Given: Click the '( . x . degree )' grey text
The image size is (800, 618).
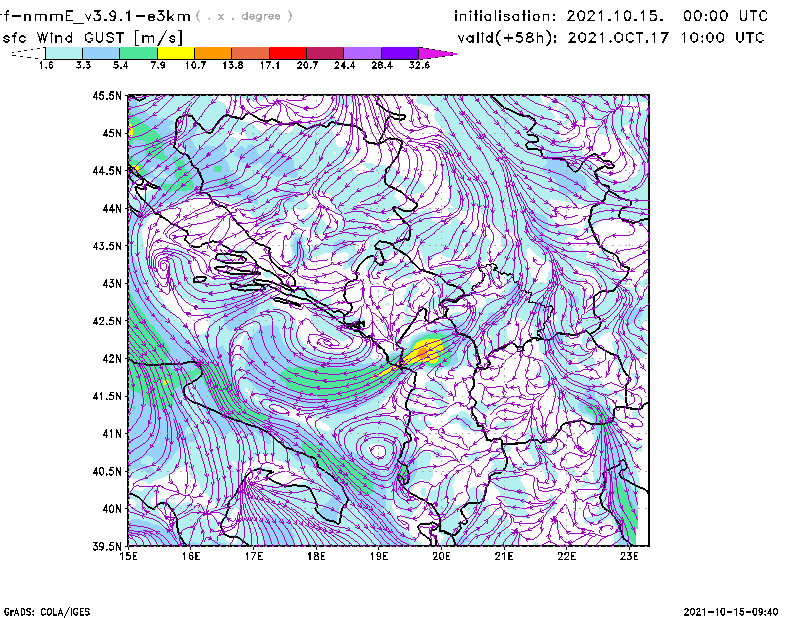Looking at the screenshot, I should [244, 16].
